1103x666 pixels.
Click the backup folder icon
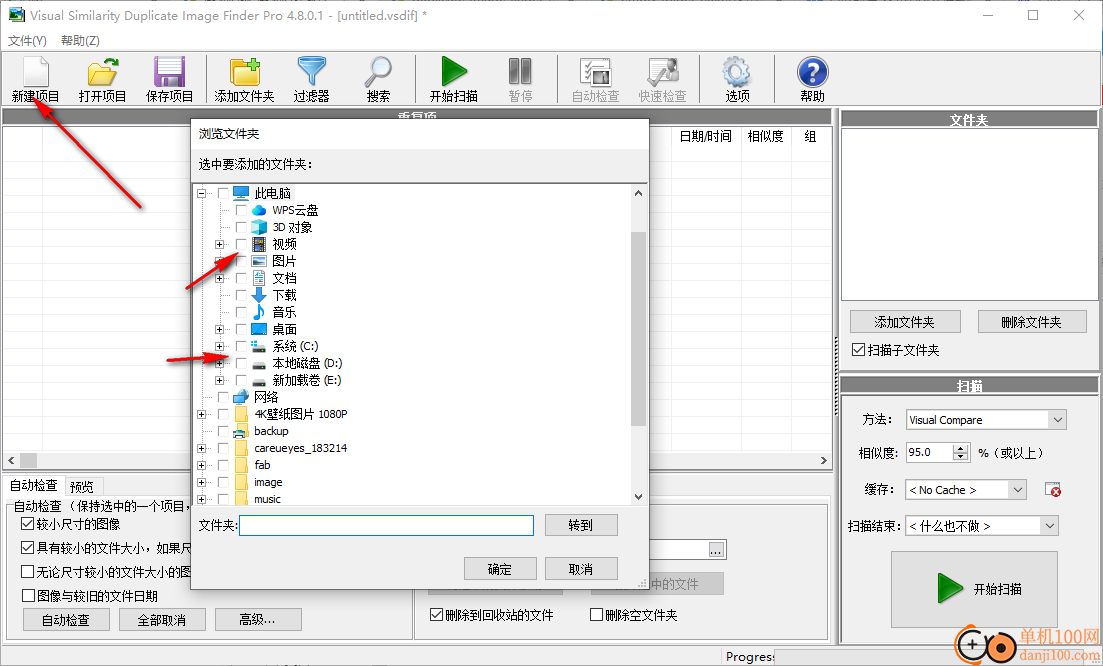pos(241,431)
